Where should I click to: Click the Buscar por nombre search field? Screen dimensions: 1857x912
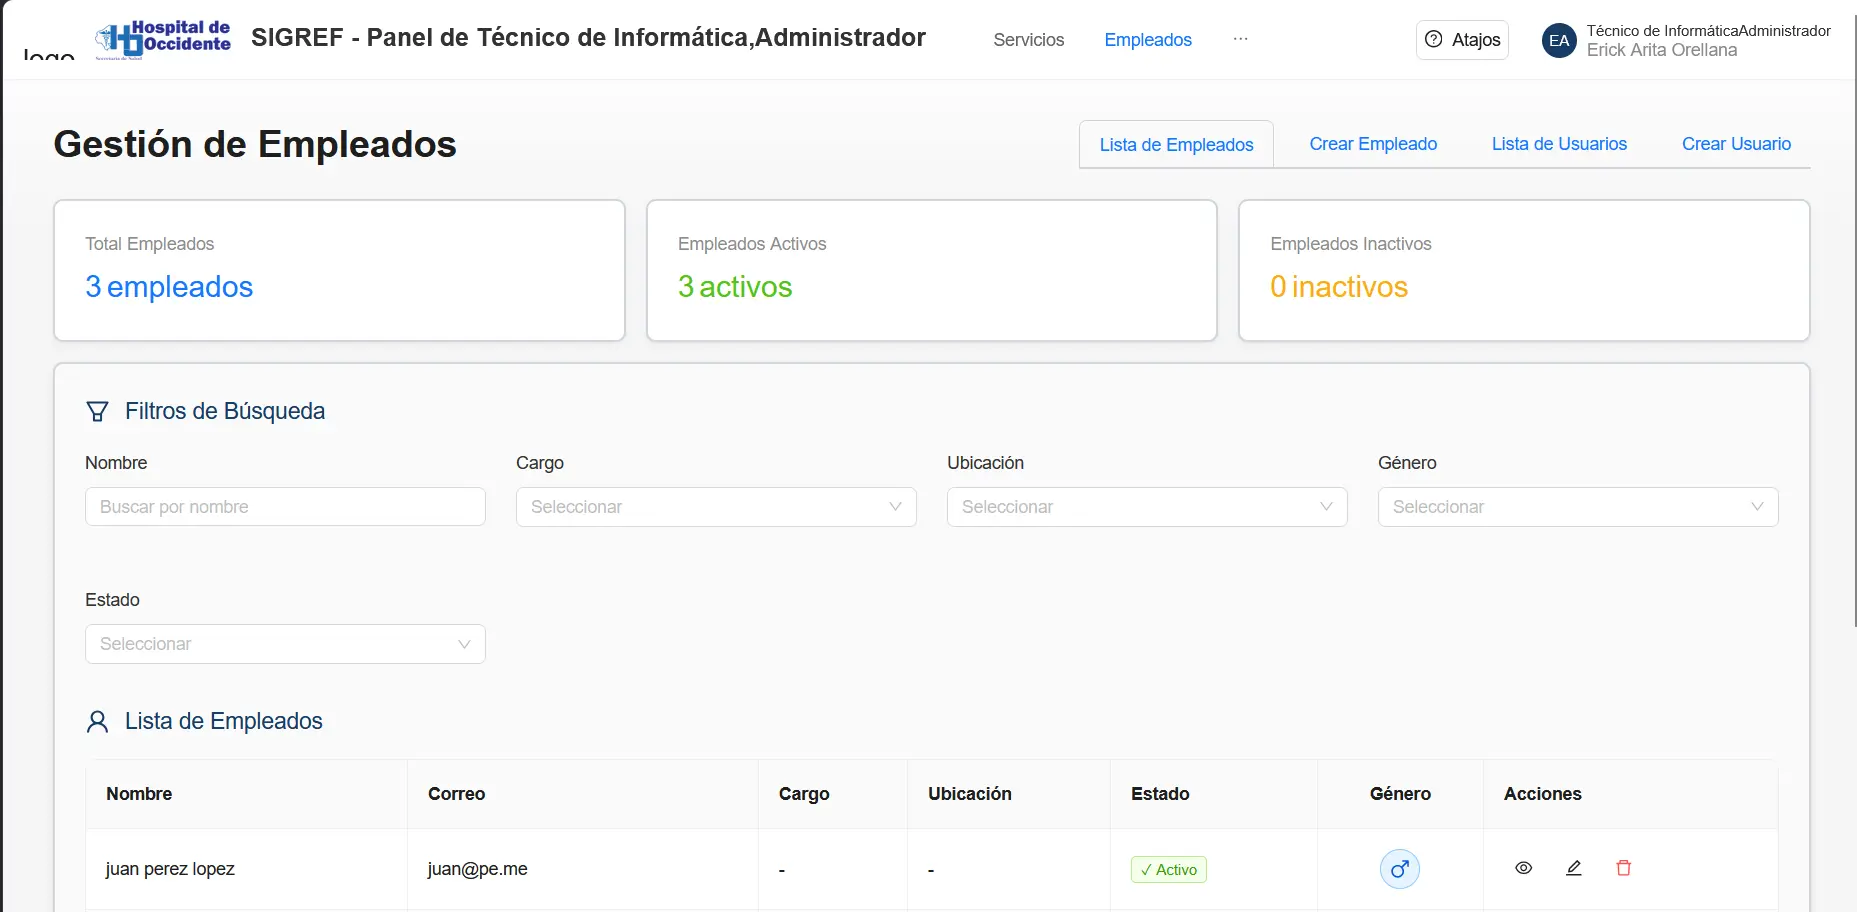coord(285,507)
